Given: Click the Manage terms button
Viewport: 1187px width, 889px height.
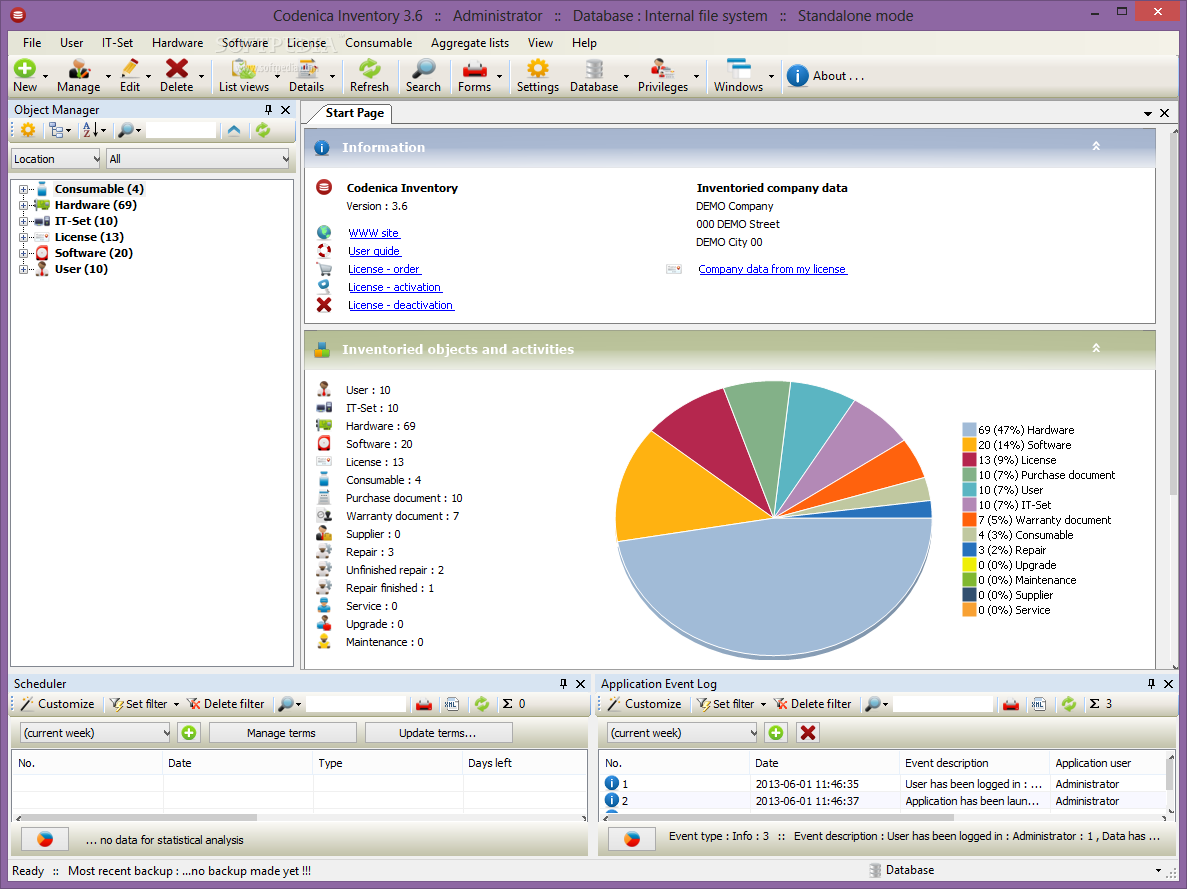Looking at the screenshot, I should [x=282, y=733].
